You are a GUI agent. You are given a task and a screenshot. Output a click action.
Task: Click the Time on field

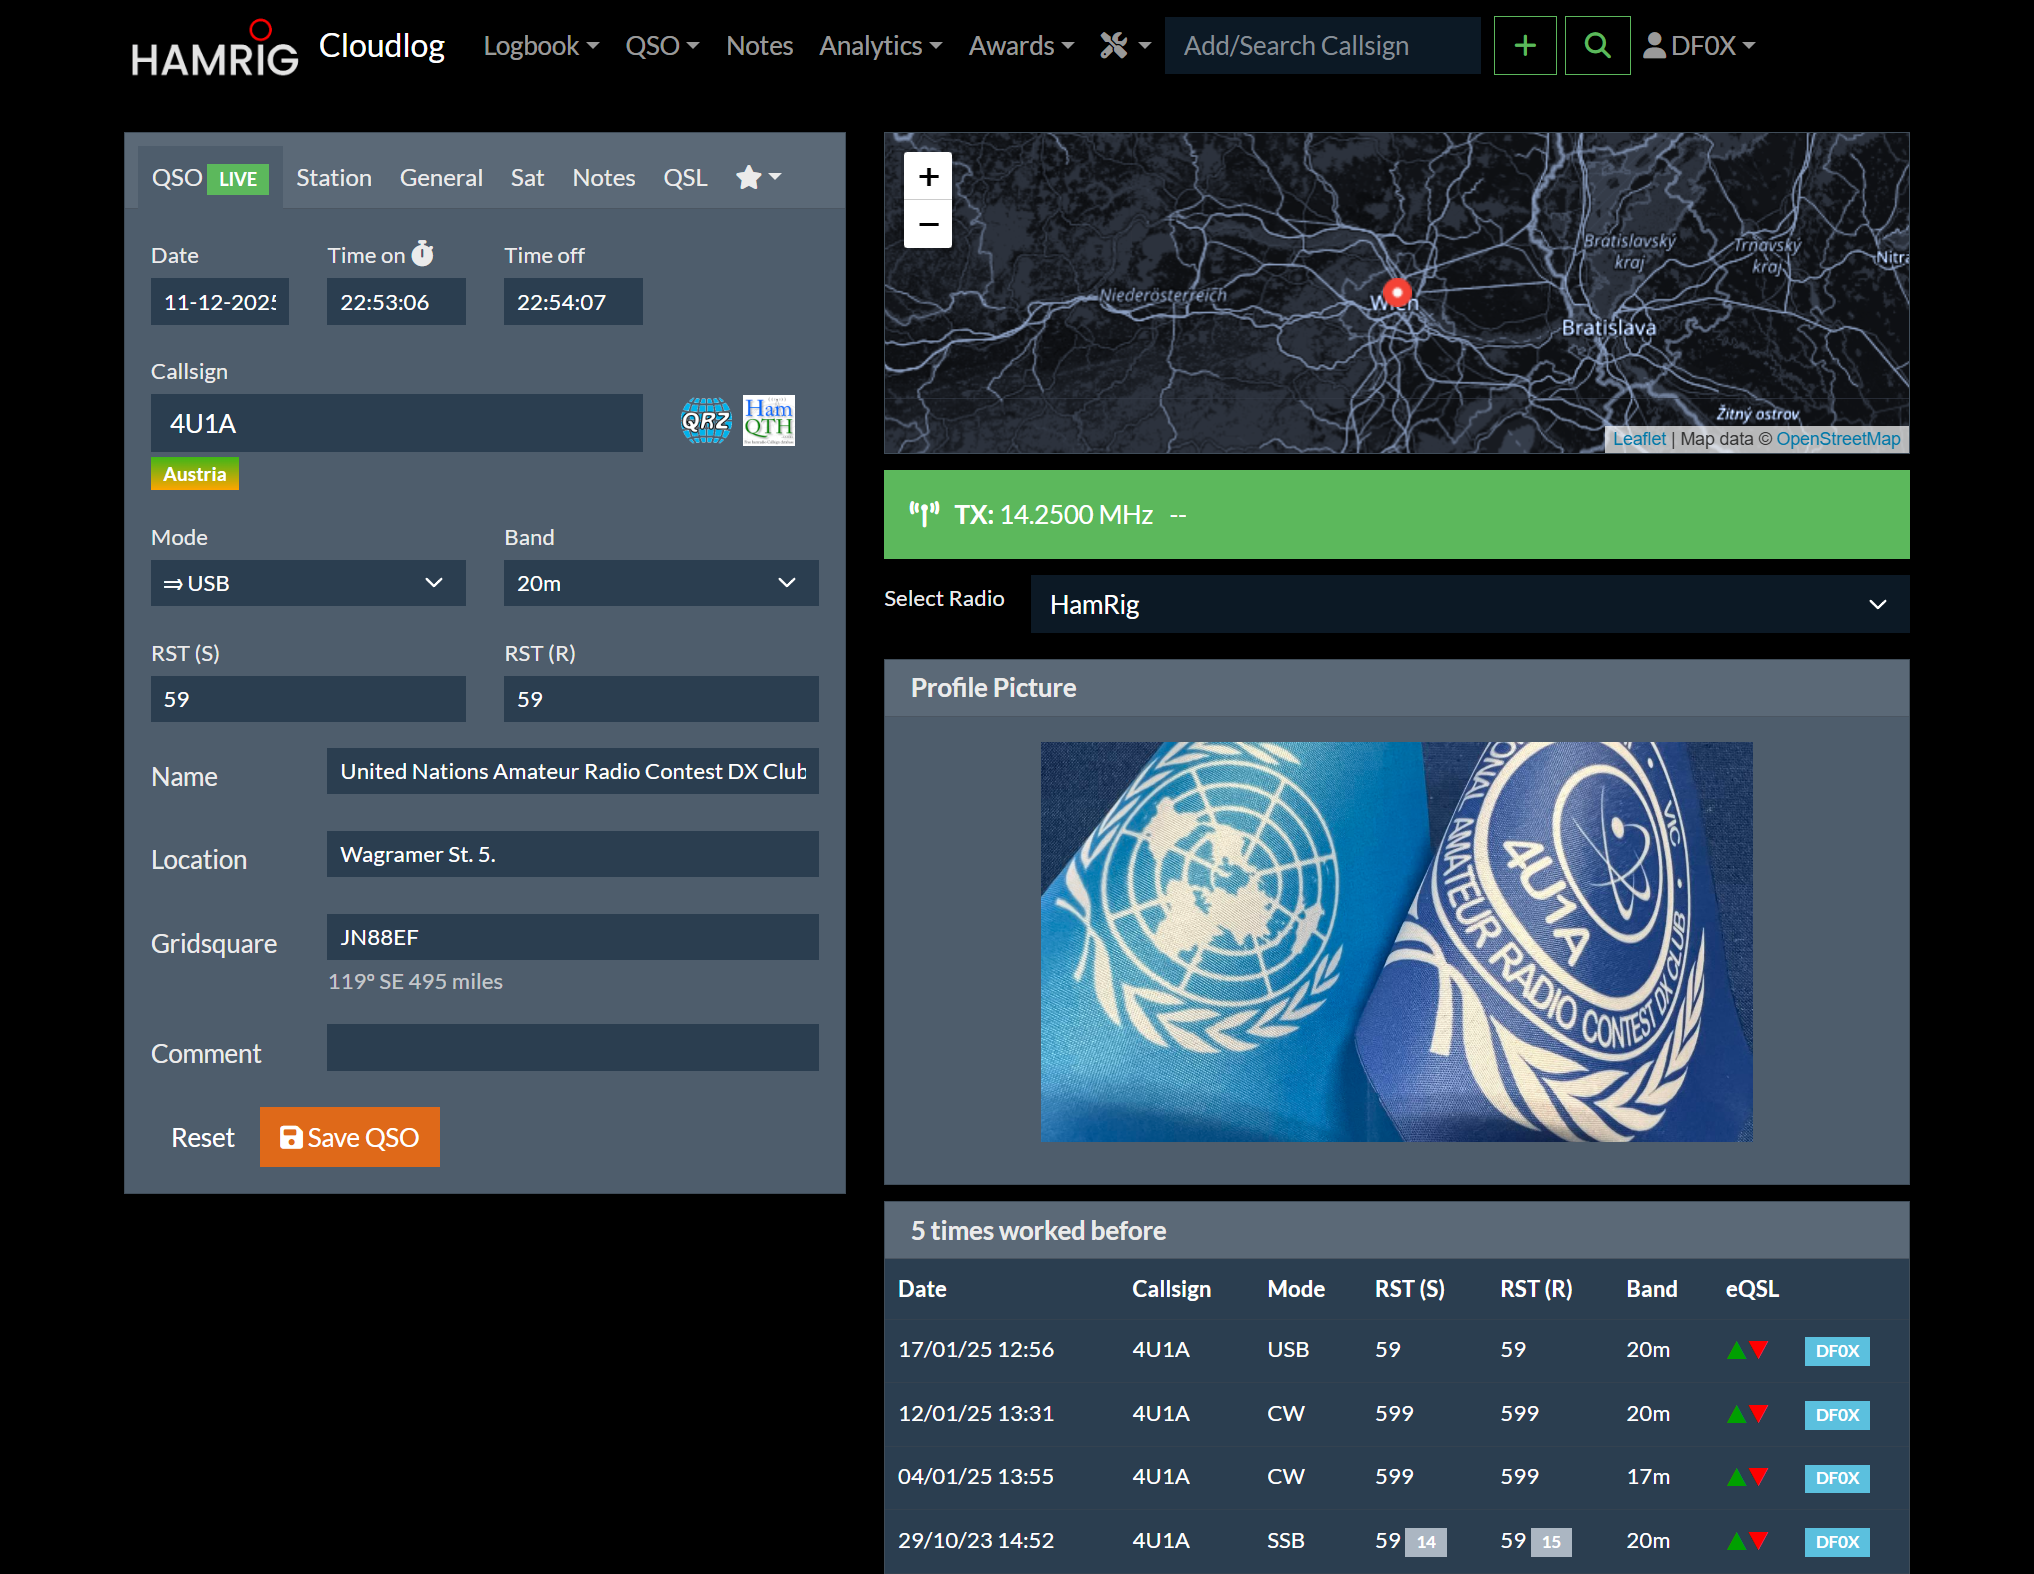[x=396, y=302]
